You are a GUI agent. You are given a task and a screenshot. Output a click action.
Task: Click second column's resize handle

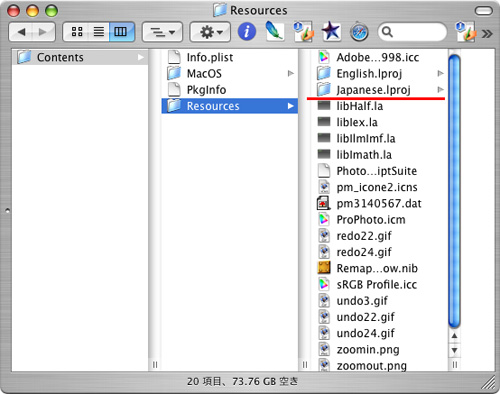(x=305, y=365)
